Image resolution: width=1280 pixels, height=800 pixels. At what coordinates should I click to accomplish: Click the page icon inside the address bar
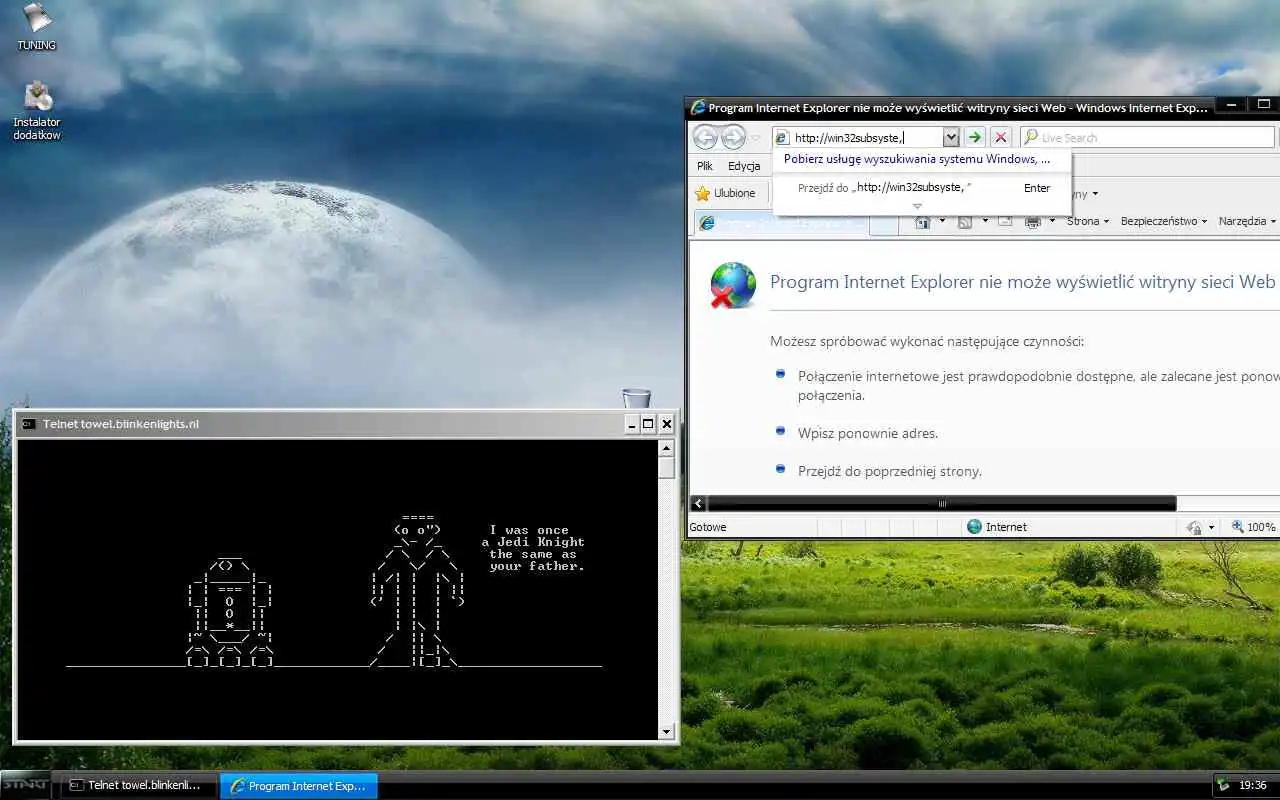tap(783, 137)
